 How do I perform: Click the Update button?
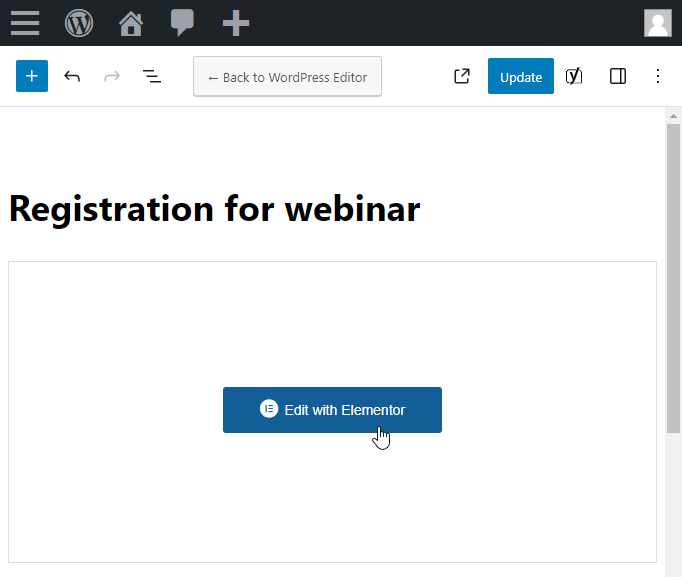pyautogui.click(x=521, y=76)
